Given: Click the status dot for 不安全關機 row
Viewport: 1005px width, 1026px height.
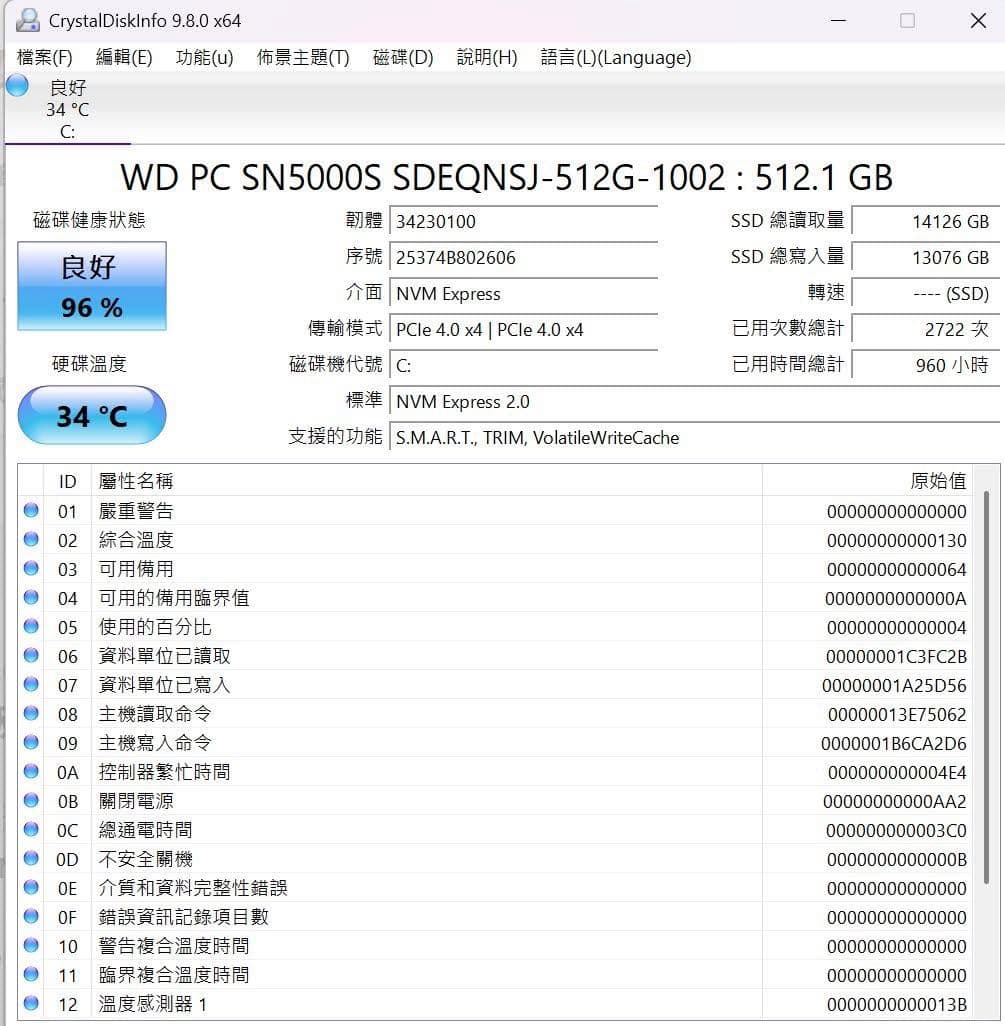Looking at the screenshot, I should click(31, 858).
